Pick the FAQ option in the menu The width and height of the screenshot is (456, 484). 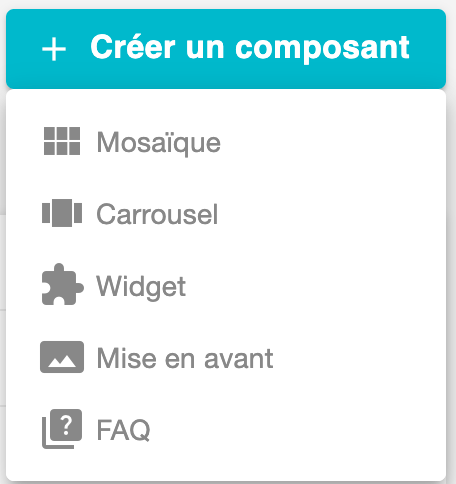(226, 430)
